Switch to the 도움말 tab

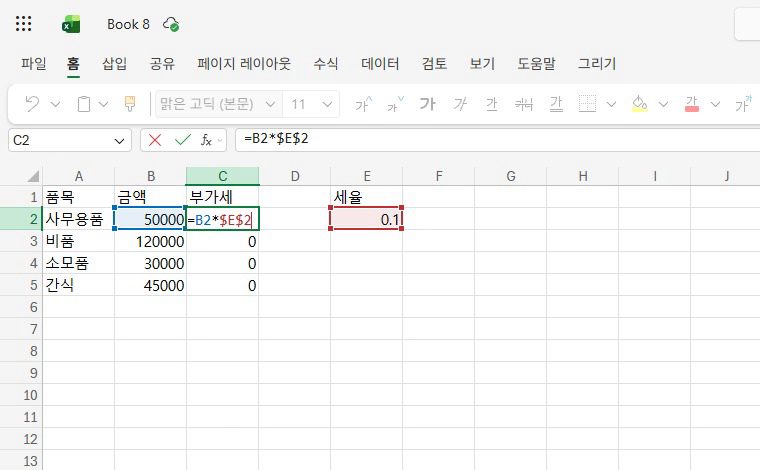click(x=536, y=63)
